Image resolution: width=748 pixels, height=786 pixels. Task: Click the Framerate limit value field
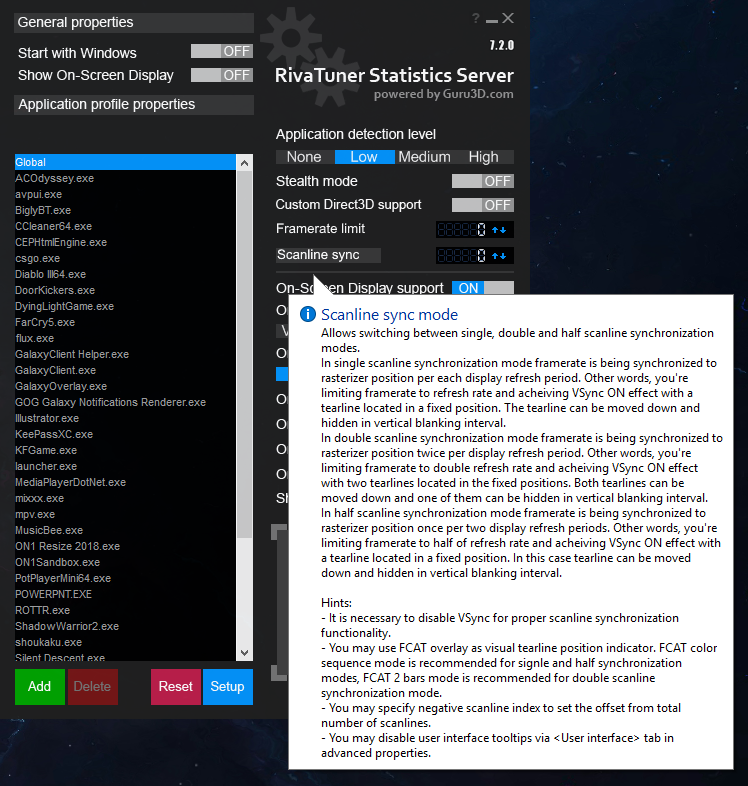pos(462,230)
